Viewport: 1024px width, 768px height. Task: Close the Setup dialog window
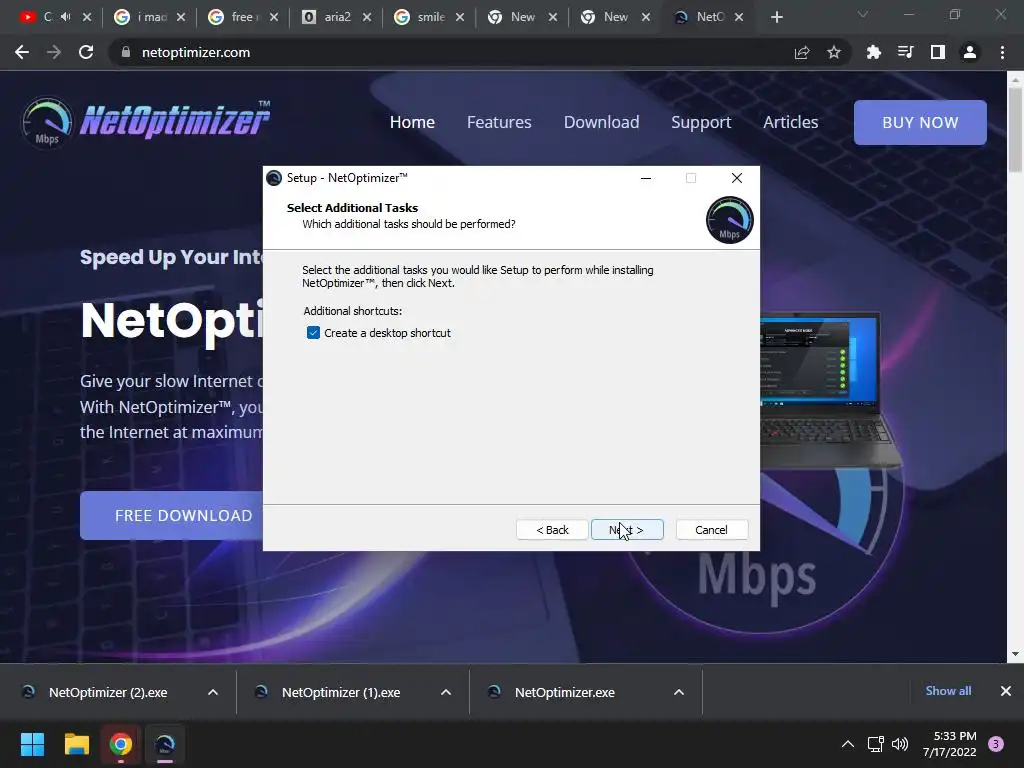tap(737, 178)
